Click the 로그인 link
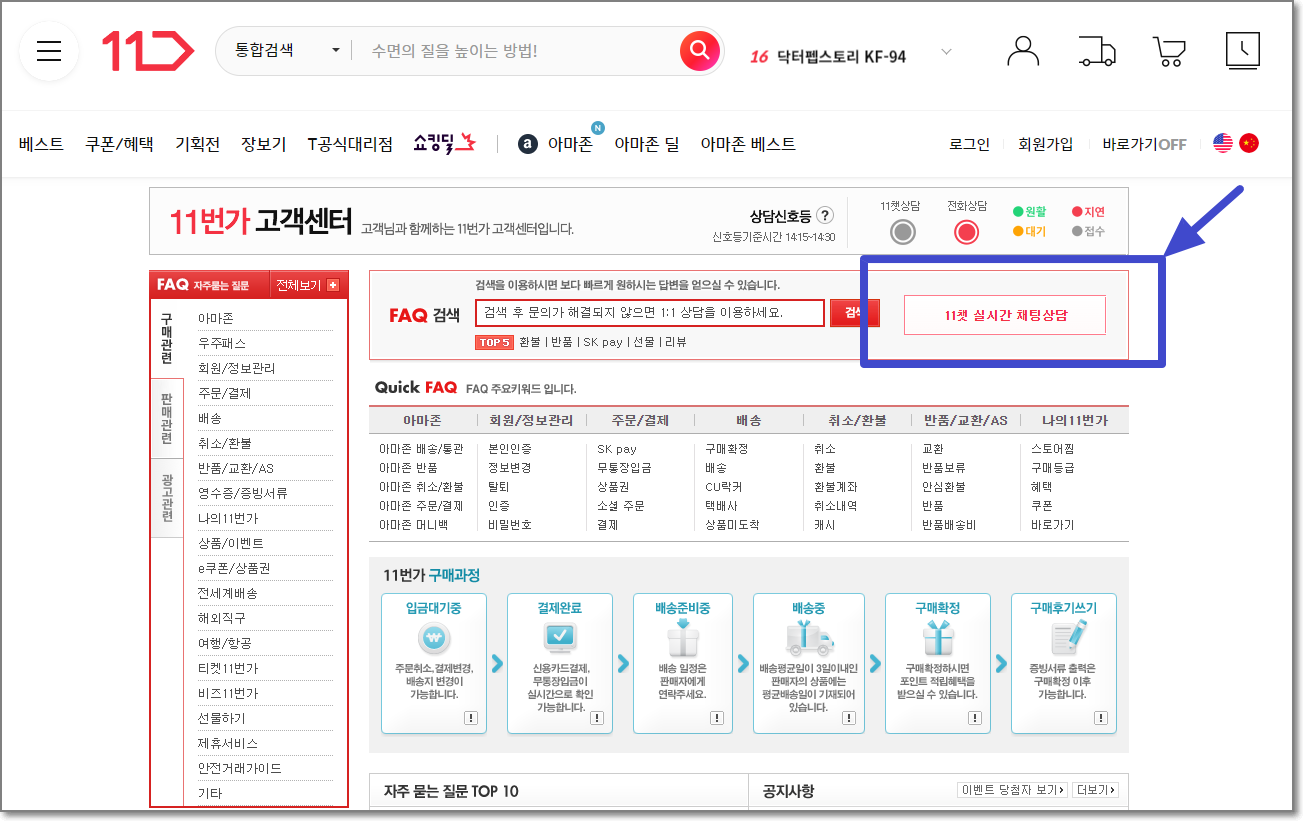1303x821 pixels. [x=969, y=144]
